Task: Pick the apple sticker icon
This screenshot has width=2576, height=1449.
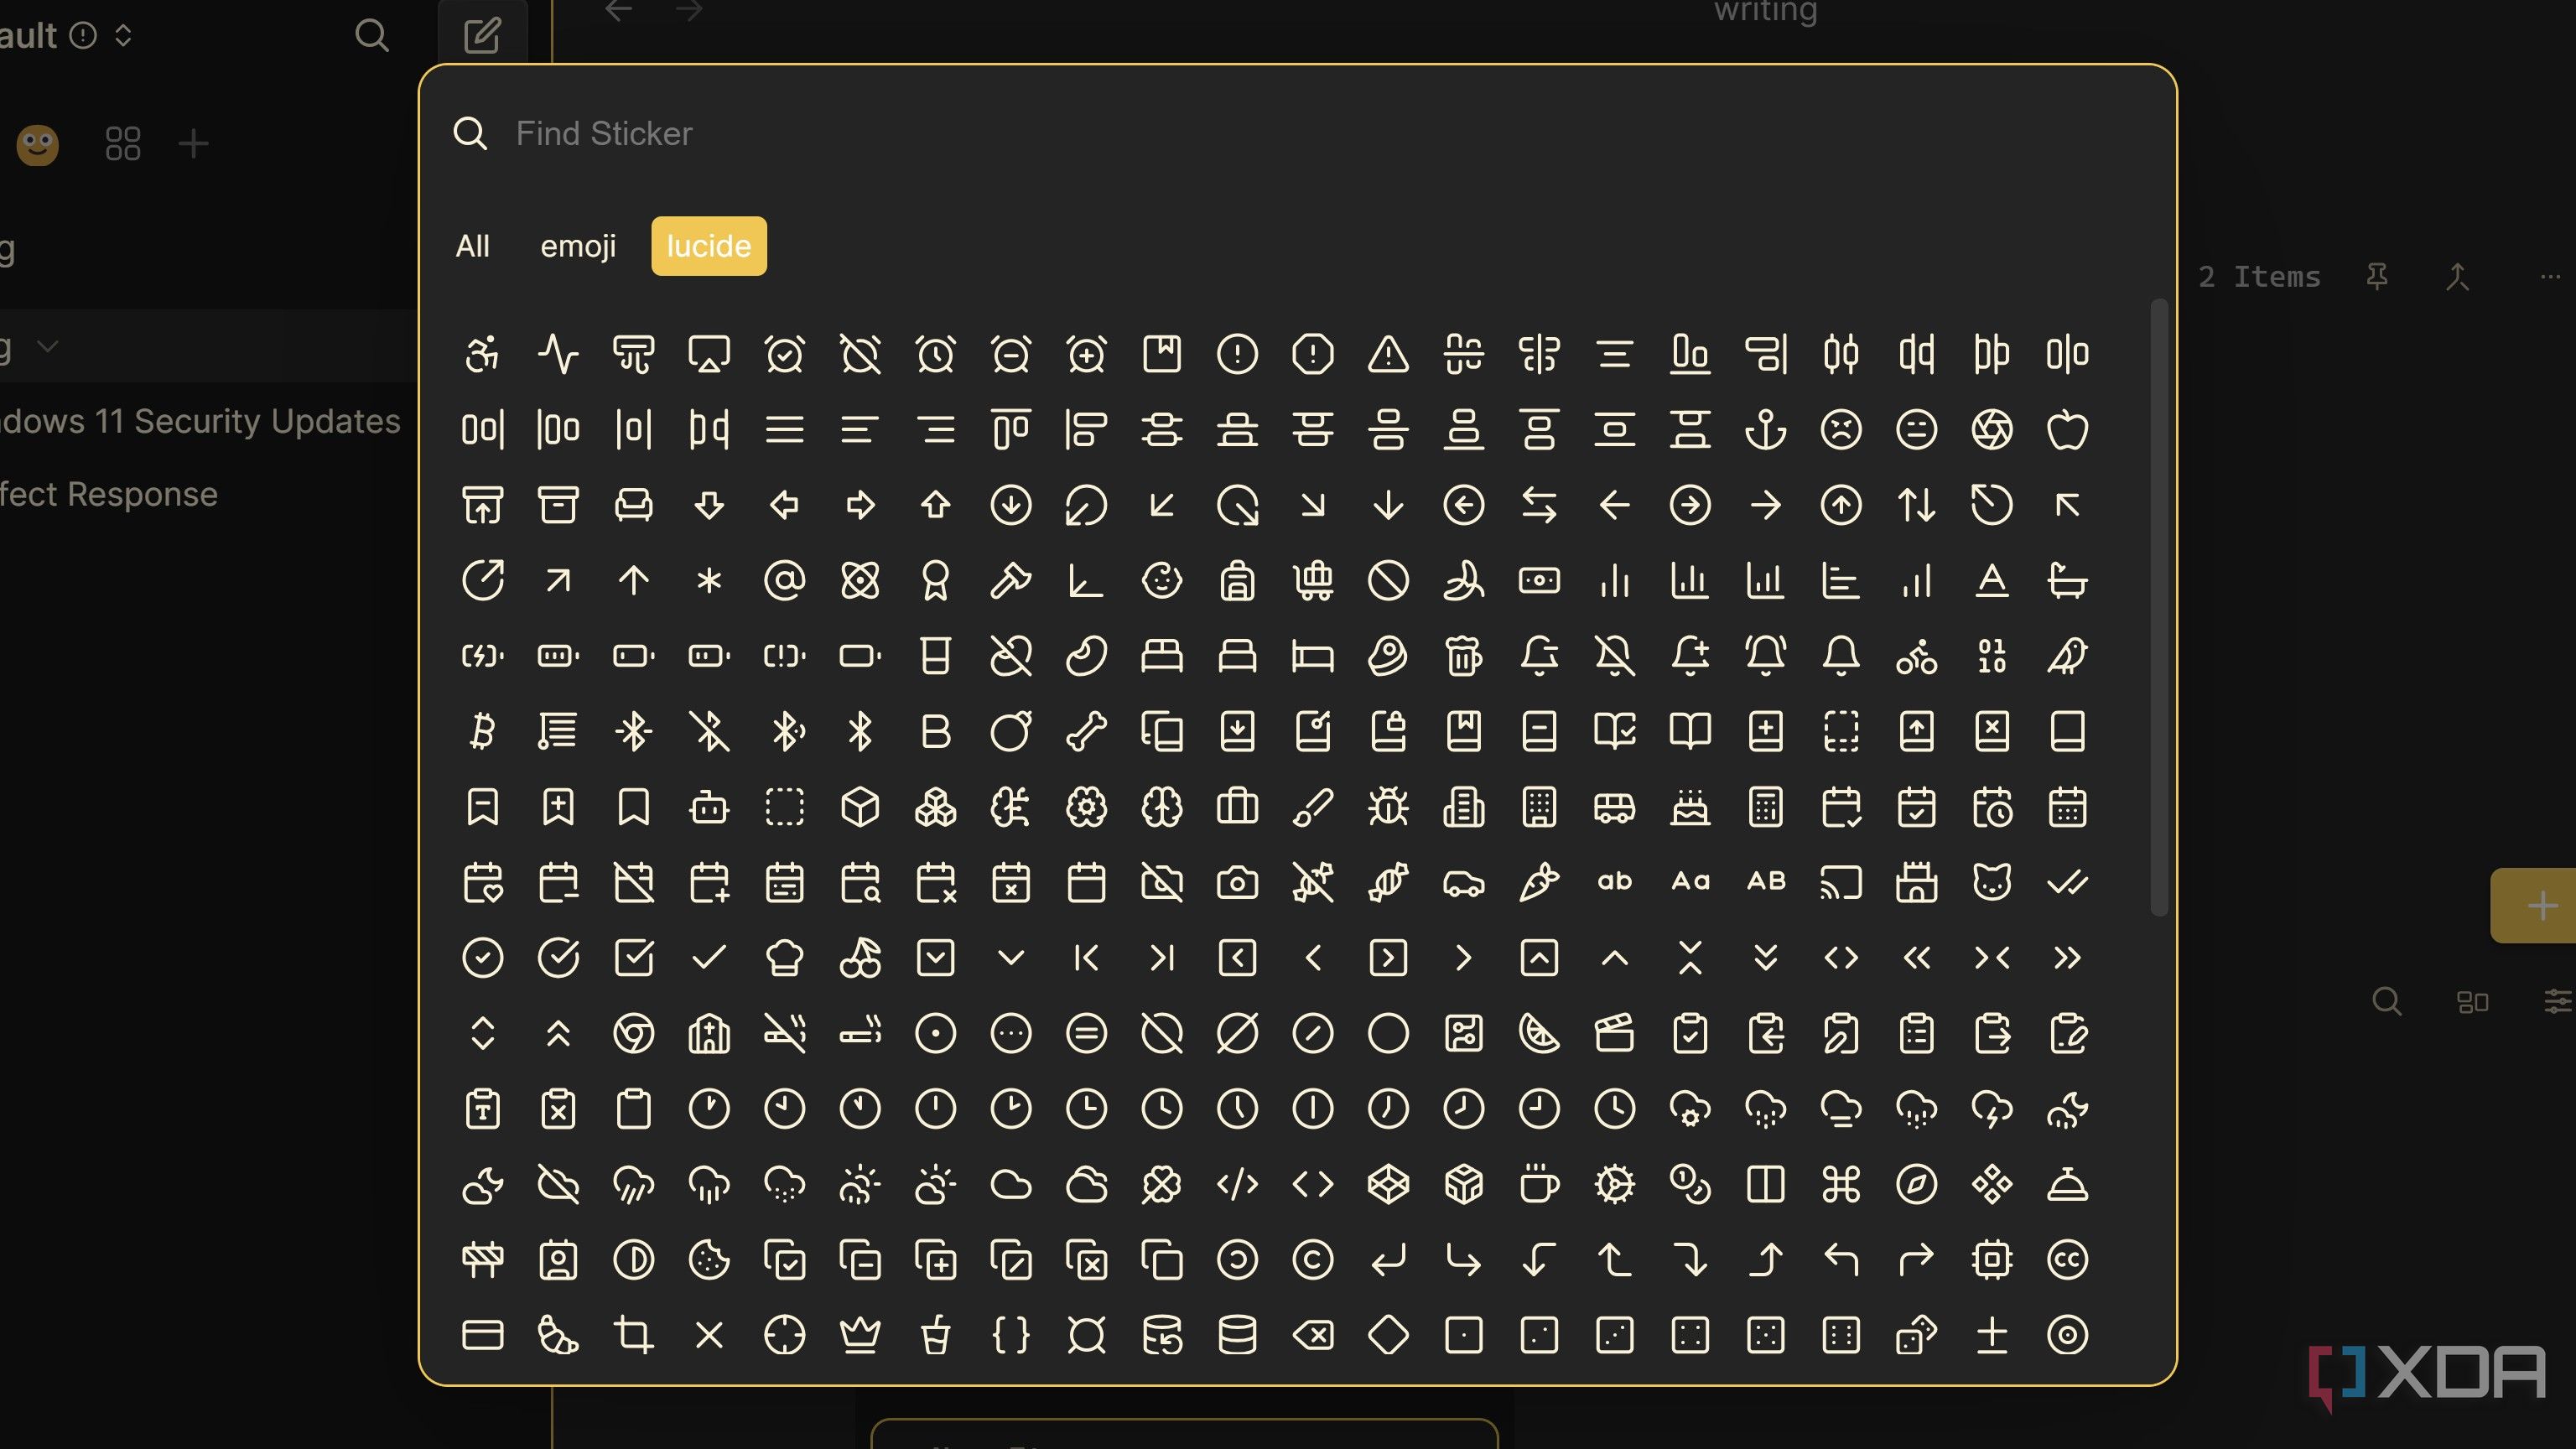Action: [x=2067, y=430]
